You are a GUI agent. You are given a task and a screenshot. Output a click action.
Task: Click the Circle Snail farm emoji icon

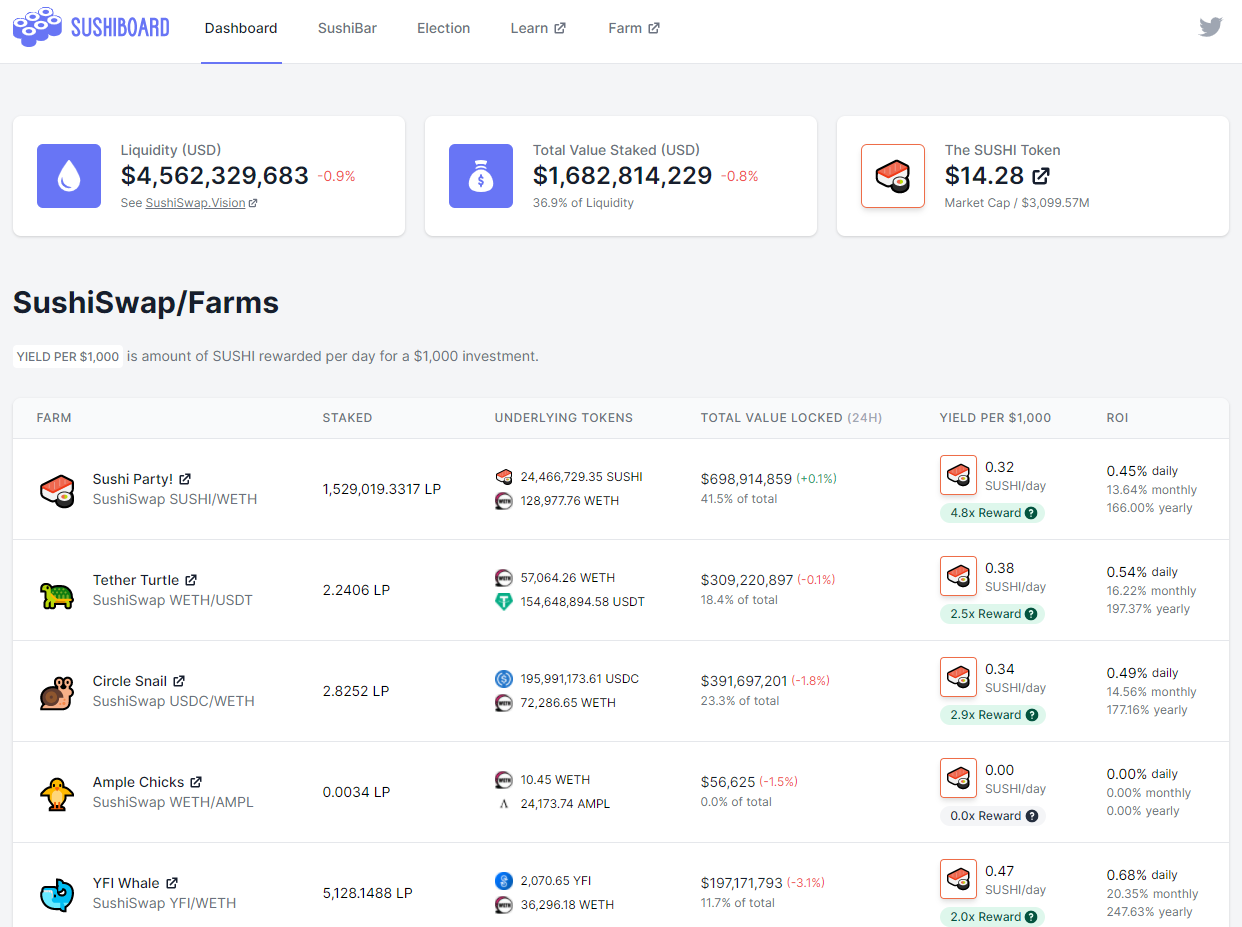pos(57,693)
